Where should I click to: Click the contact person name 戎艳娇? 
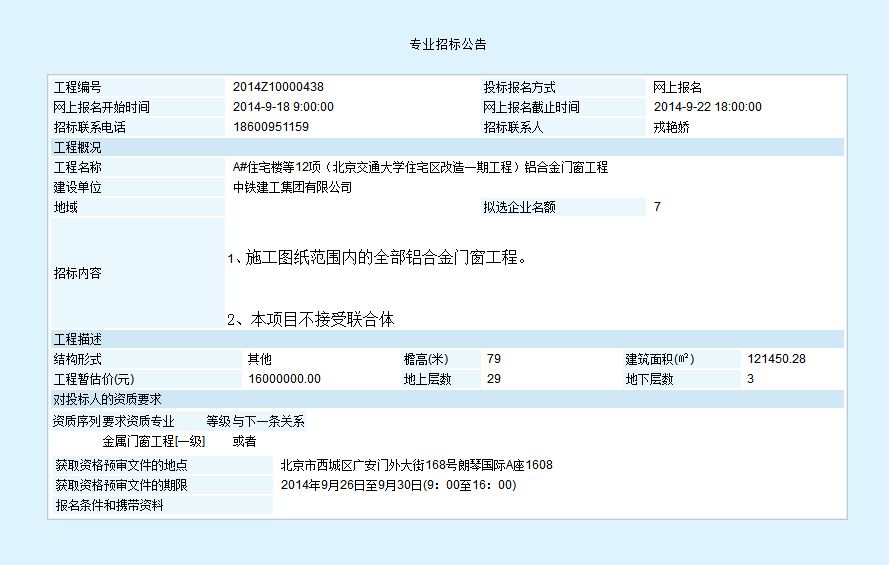671,127
